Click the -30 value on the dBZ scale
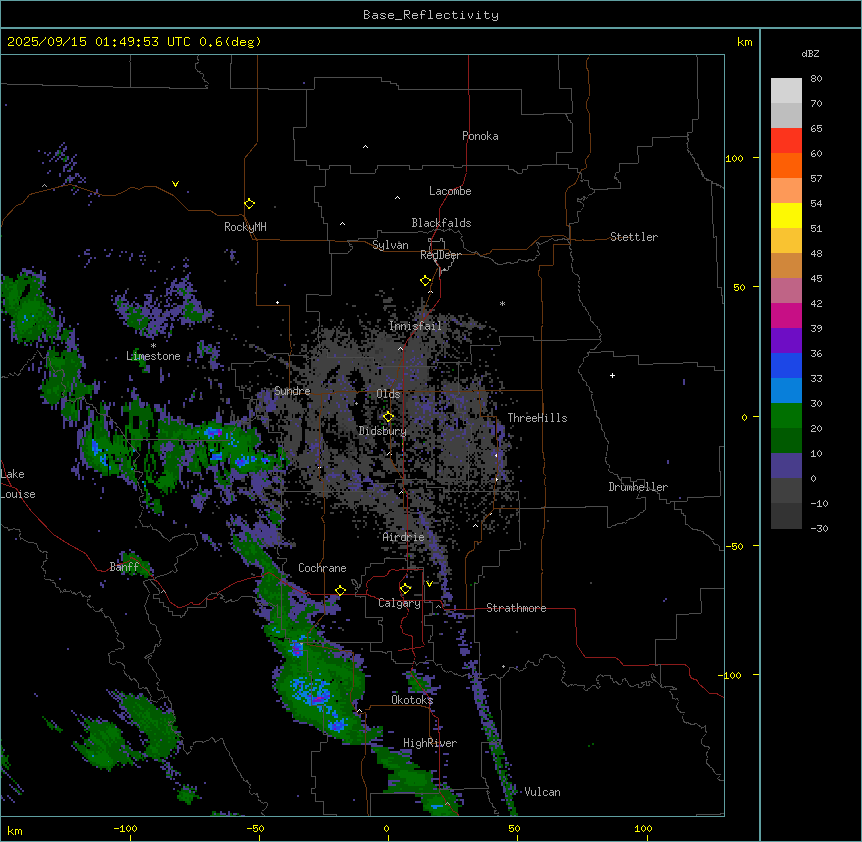Image resolution: width=862 pixels, height=842 pixels. (x=819, y=528)
